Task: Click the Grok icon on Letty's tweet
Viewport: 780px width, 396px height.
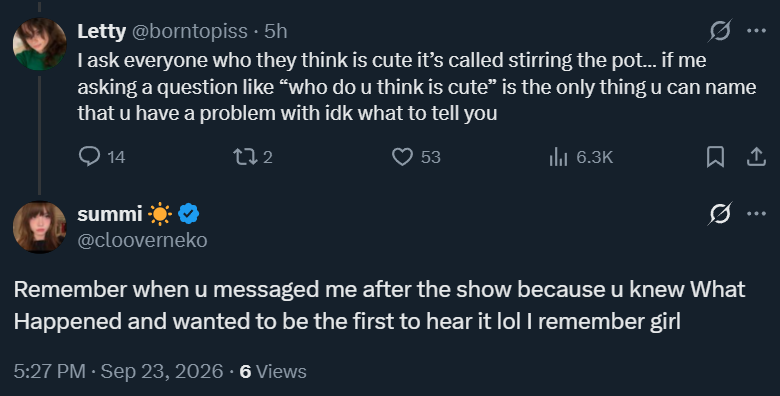Action: pyautogui.click(x=720, y=31)
